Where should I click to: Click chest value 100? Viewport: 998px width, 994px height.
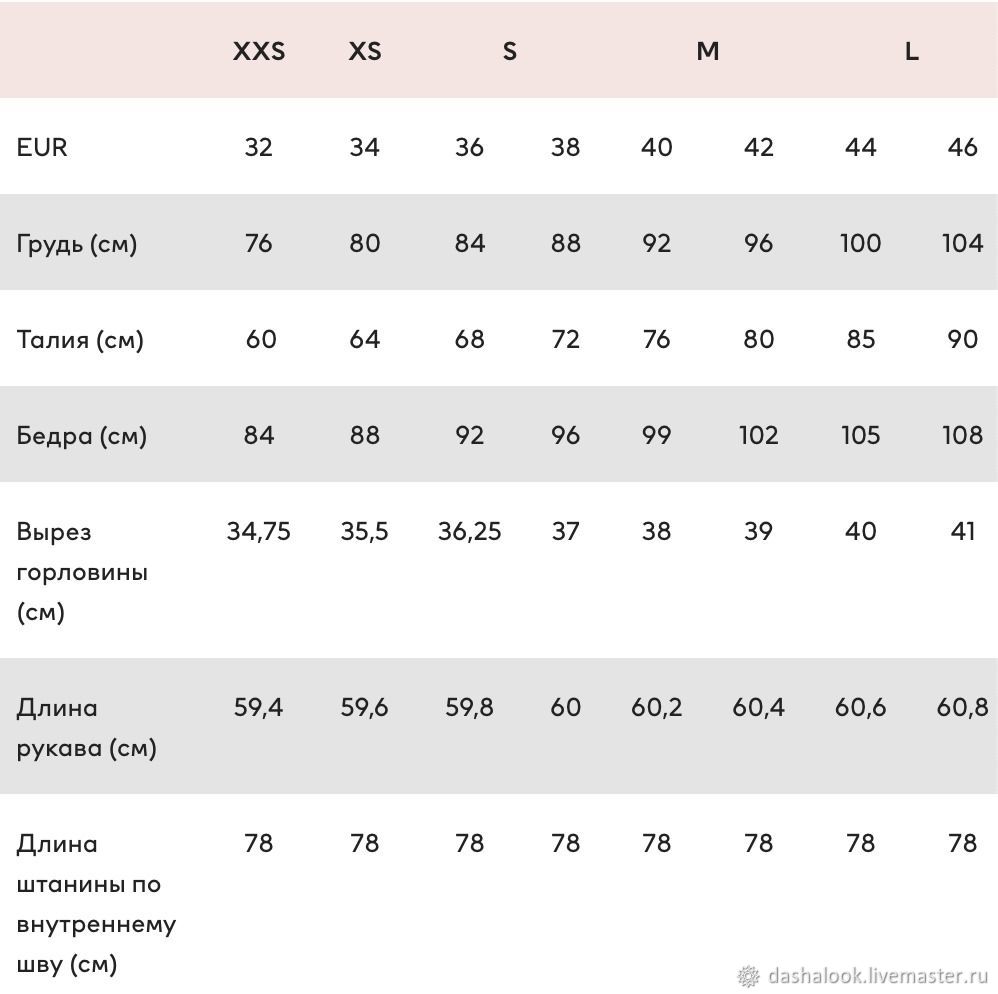860,243
